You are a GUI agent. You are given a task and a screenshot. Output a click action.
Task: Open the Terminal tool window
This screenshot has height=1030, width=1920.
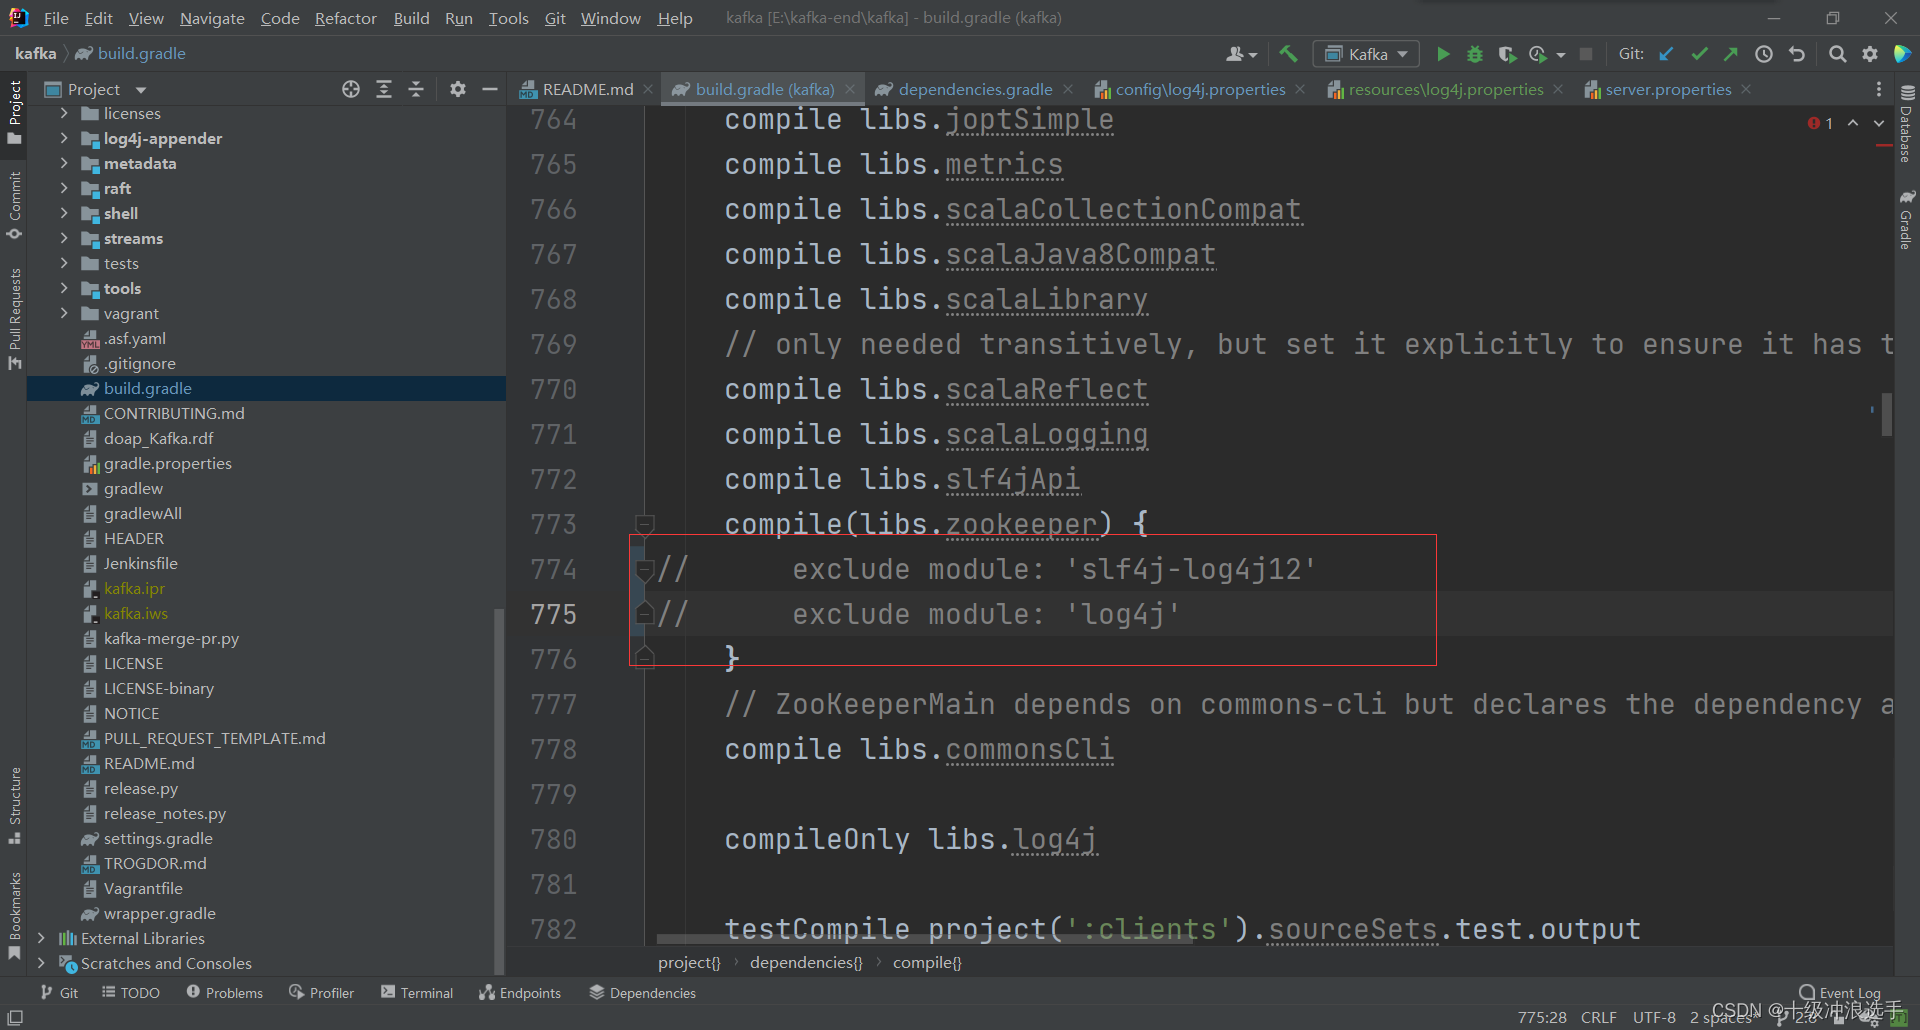(x=417, y=992)
